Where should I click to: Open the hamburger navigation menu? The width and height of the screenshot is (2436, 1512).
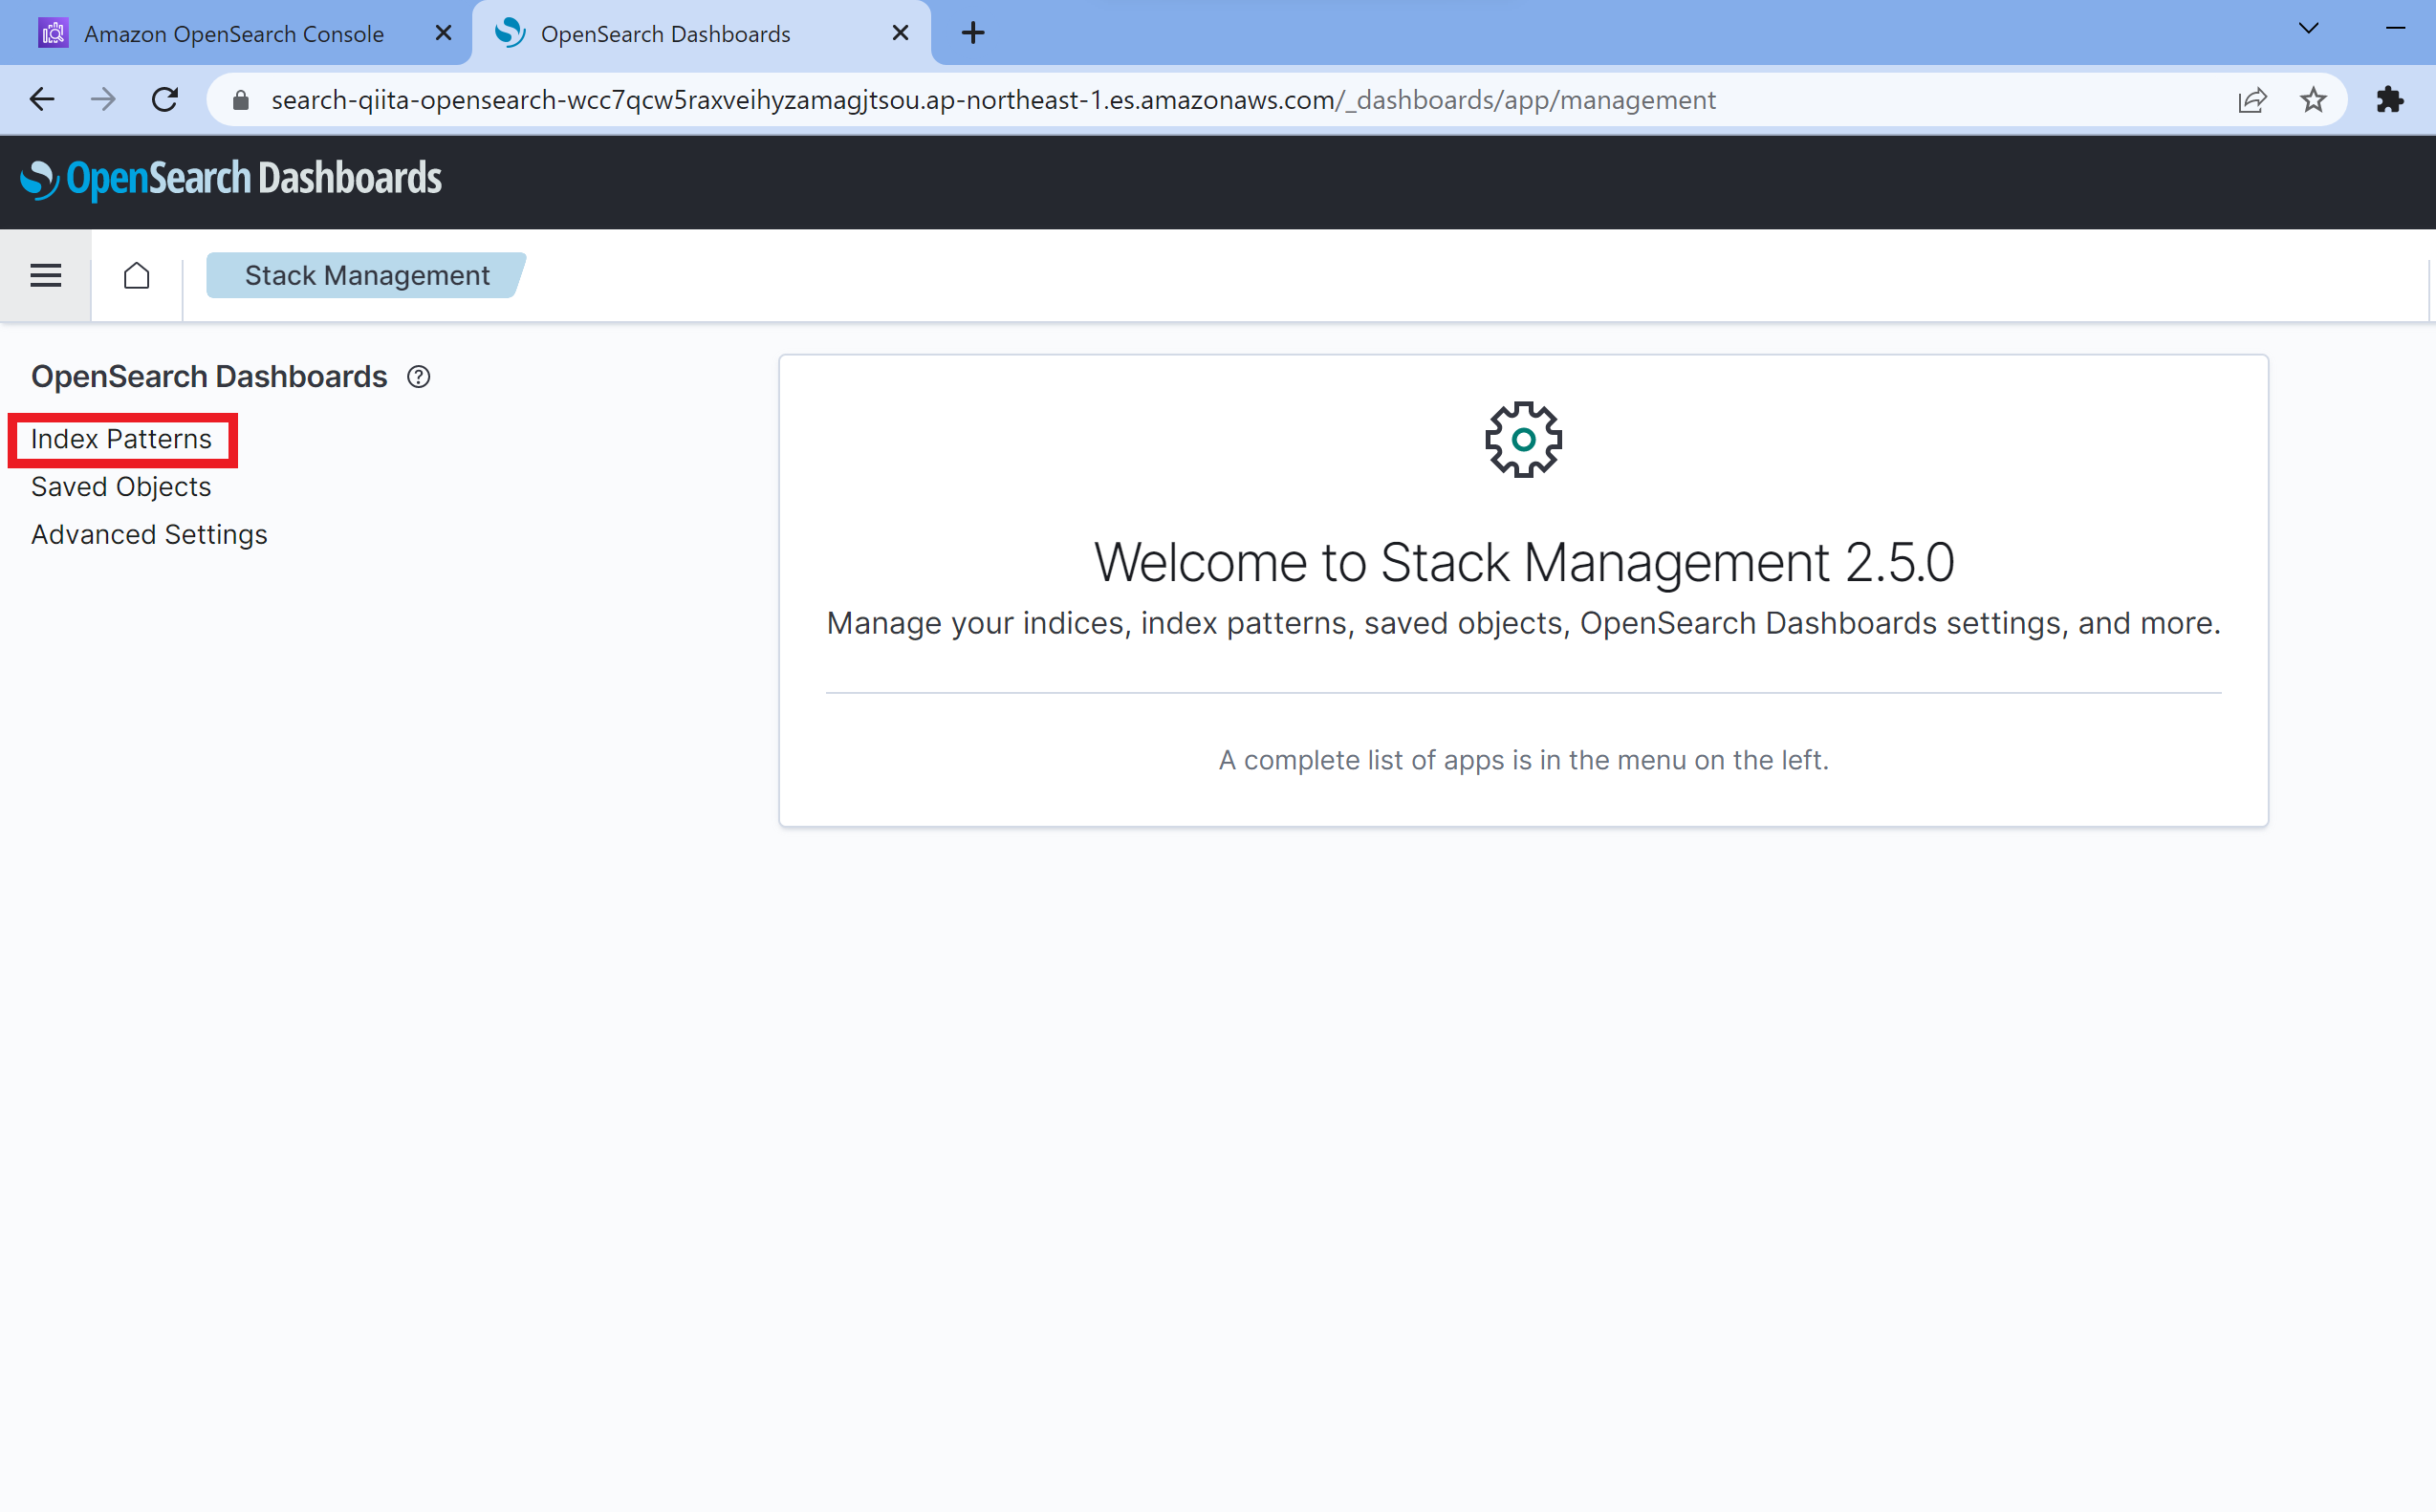point(45,275)
